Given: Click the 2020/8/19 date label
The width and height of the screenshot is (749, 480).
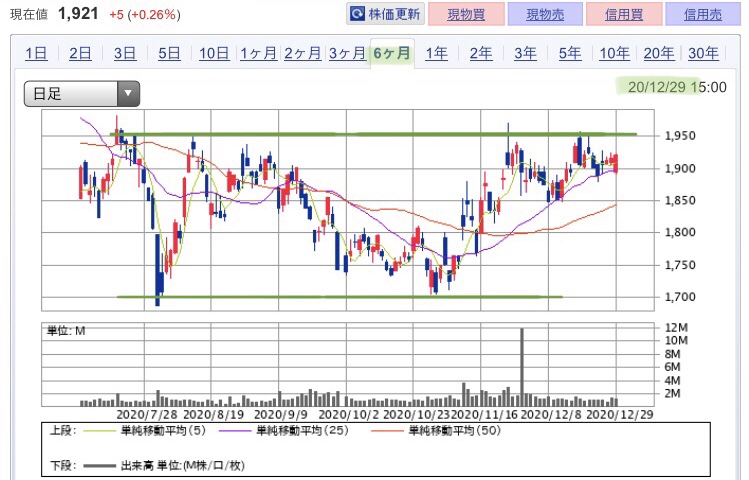Looking at the screenshot, I should 214,414.
